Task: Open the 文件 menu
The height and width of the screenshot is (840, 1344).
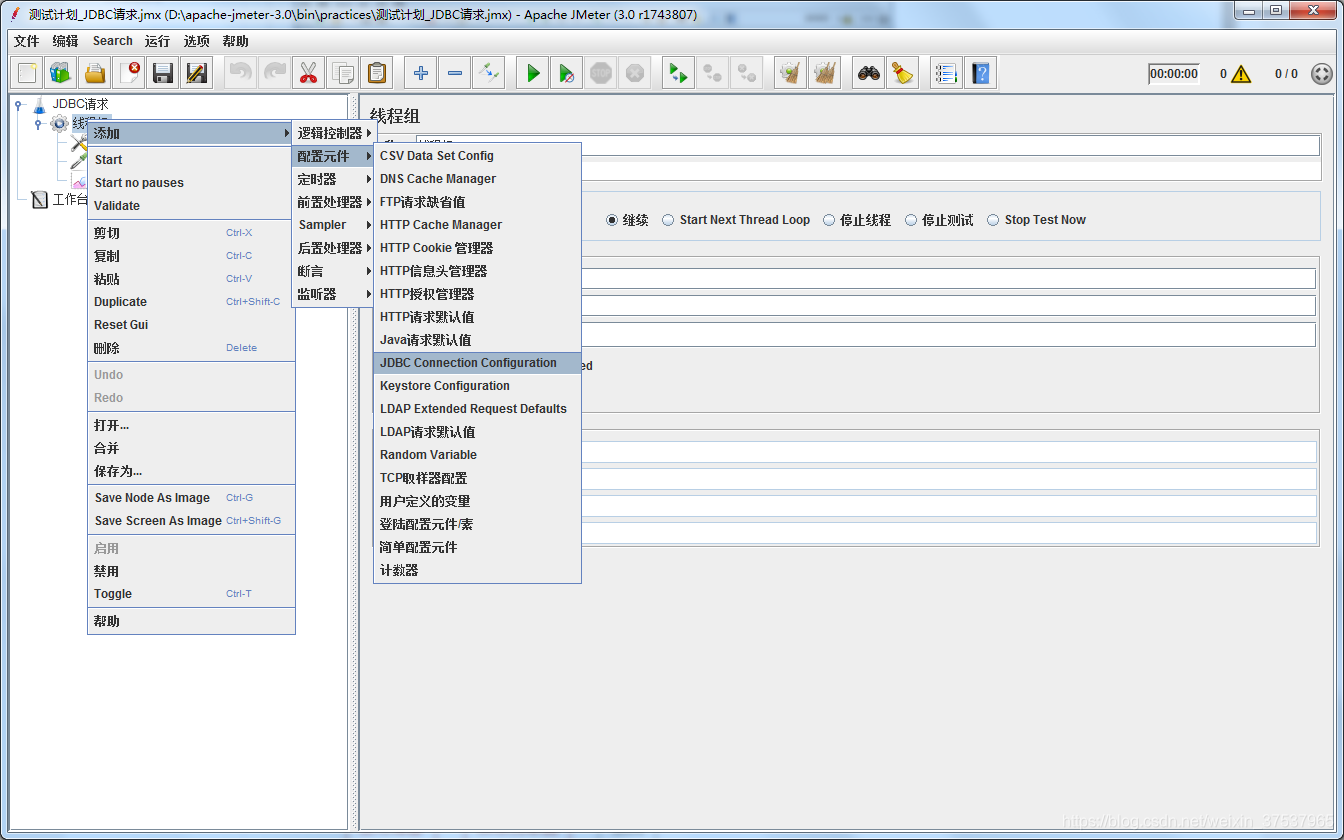Action: (26, 41)
